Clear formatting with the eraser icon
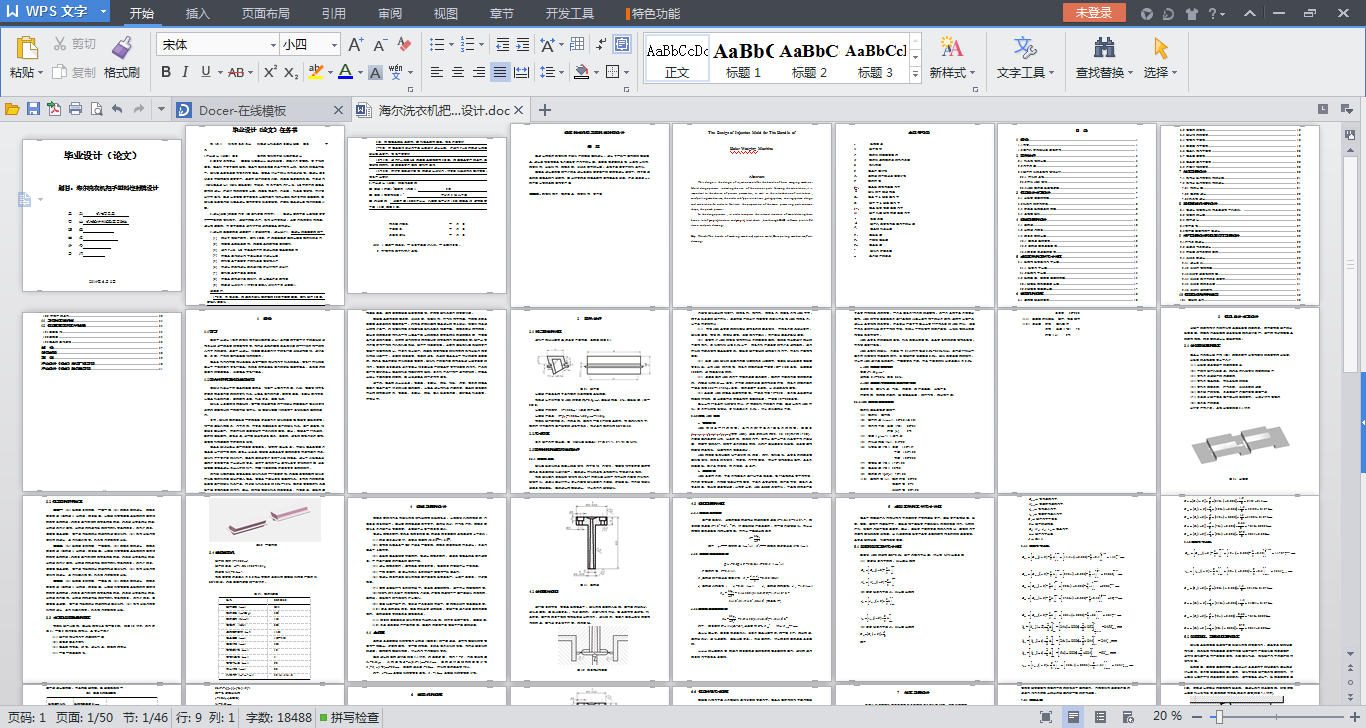This screenshot has height=728, width=1366. [x=404, y=45]
